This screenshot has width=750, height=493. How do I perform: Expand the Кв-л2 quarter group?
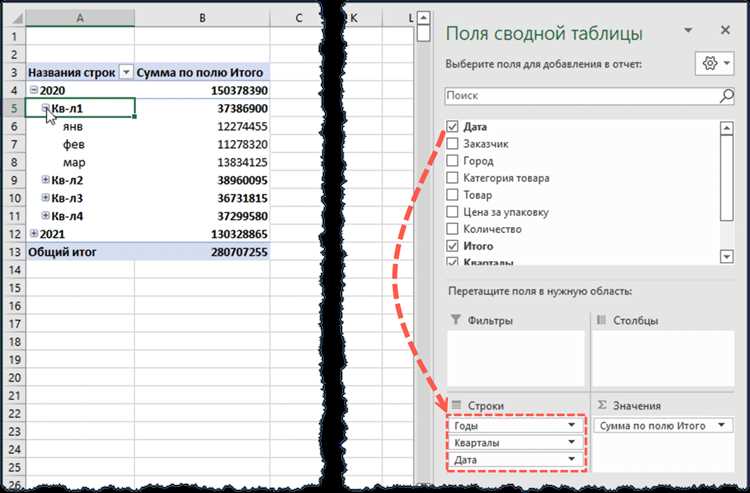[x=45, y=180]
